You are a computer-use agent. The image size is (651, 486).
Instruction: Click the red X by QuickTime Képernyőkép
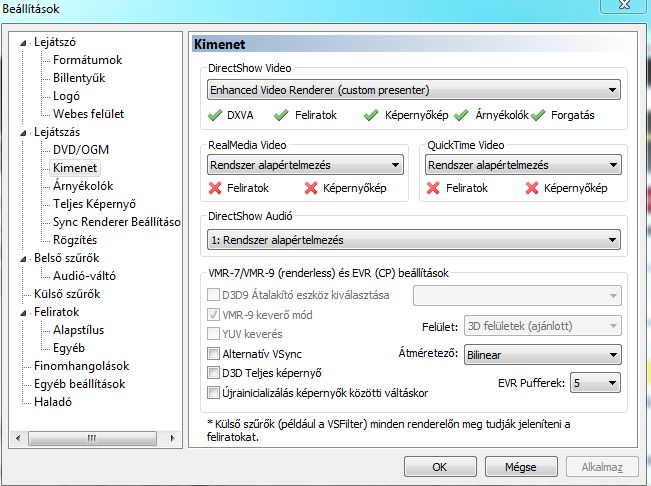coord(532,188)
